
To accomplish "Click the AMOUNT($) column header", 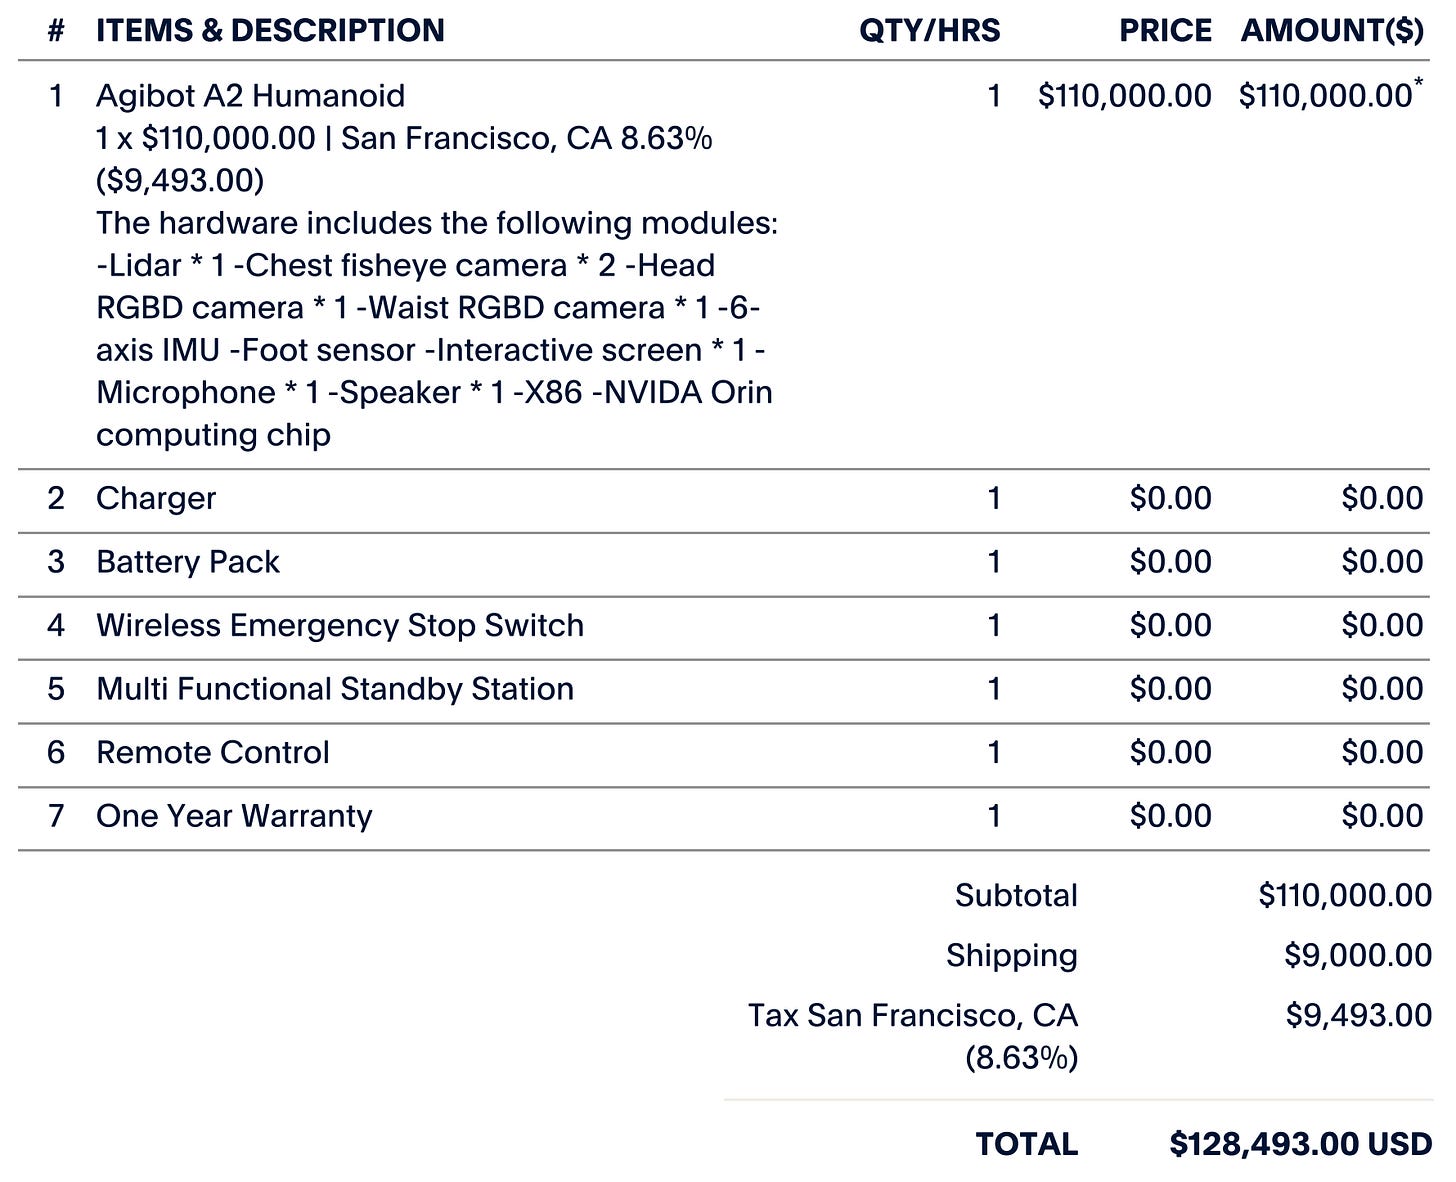I will coord(1332,30).
